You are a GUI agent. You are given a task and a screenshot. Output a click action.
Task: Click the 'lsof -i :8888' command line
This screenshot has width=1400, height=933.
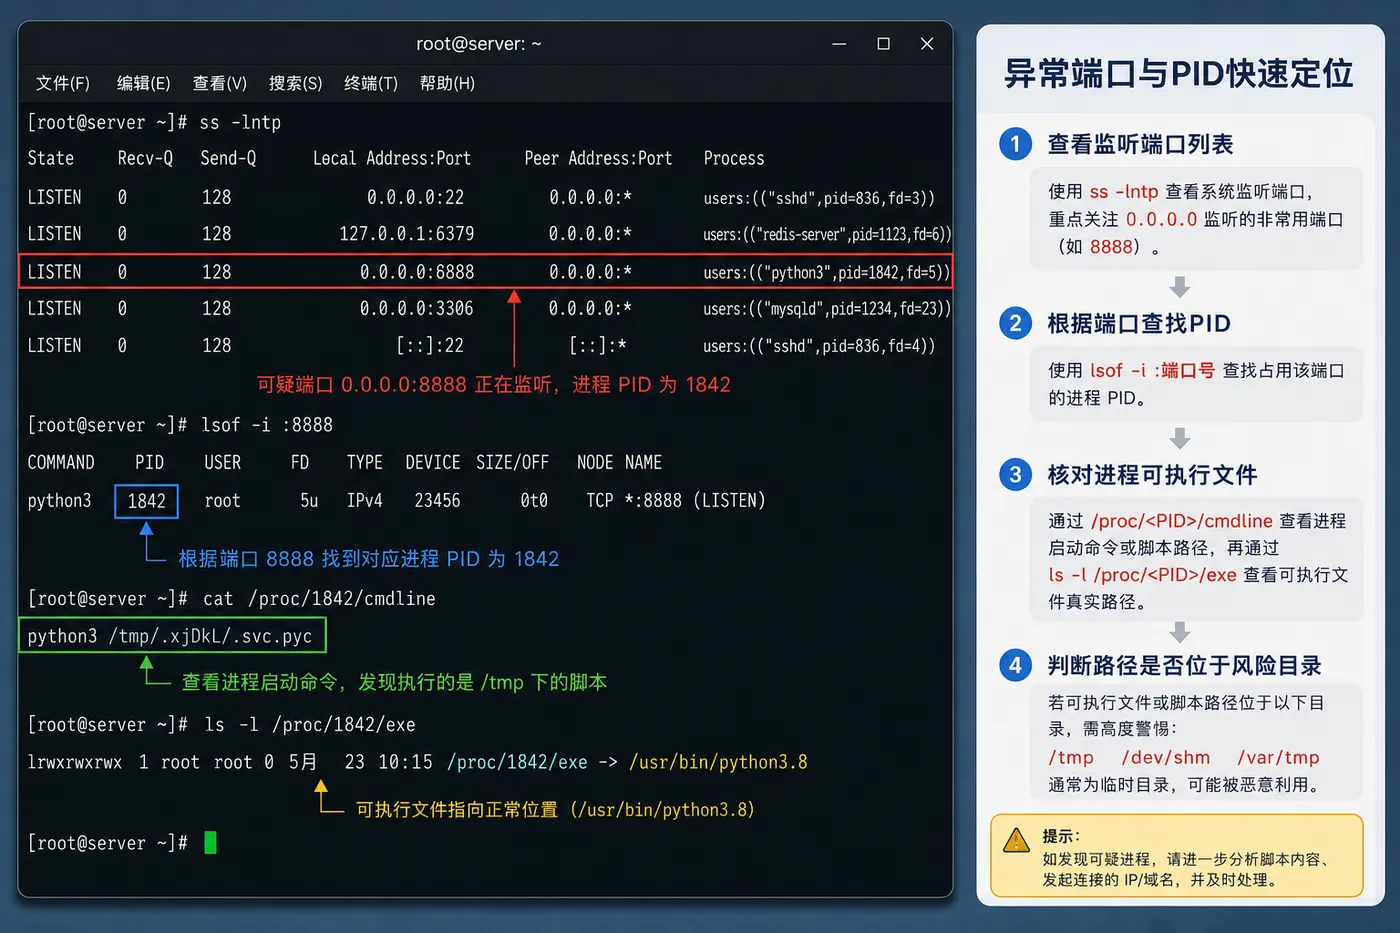[267, 425]
